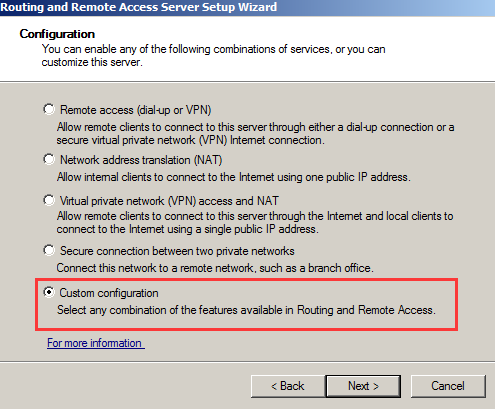Click the "Network address translation (NAT)" label text
Viewport: 495px width, 409px height.
coord(141,160)
